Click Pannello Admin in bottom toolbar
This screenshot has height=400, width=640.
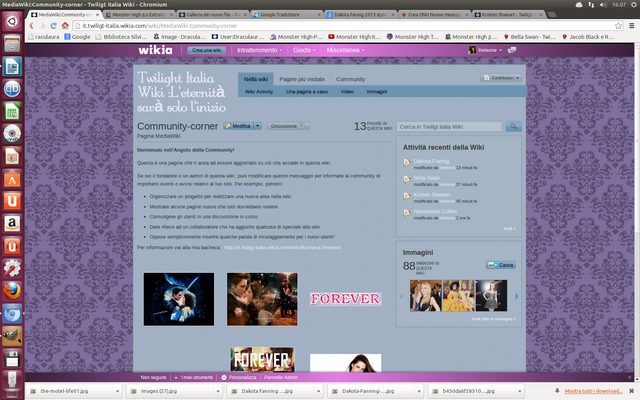(281, 378)
